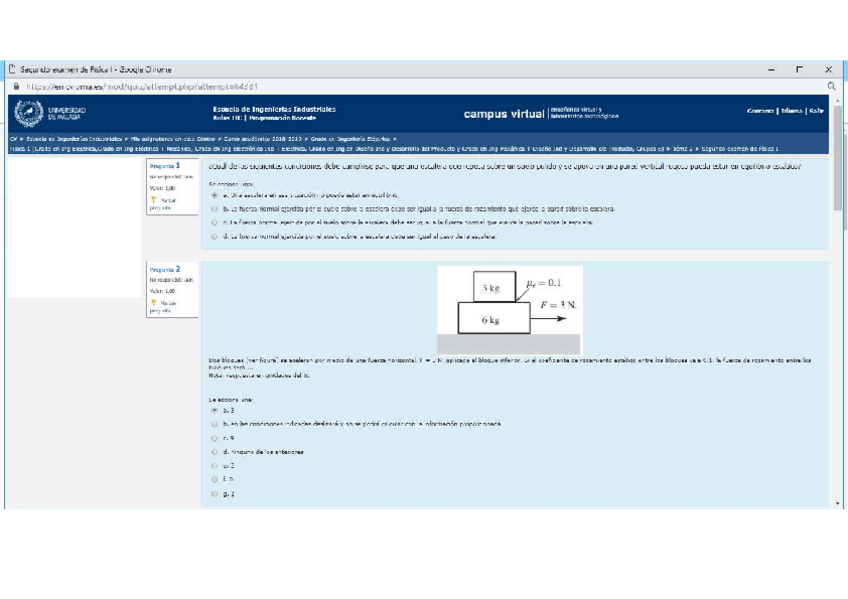848x599 pixels.
Task: Click the magnifier icon at address bar end
Action: (x=831, y=86)
